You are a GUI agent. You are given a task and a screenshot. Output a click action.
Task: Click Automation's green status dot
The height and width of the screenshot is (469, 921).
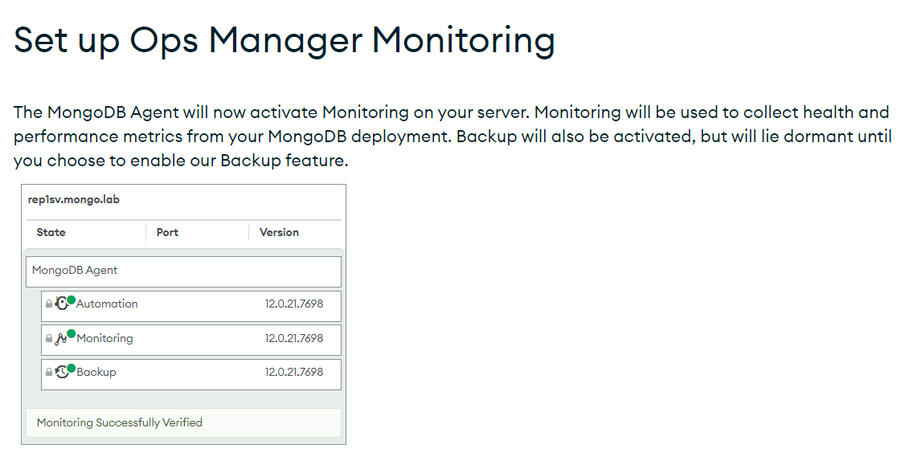click(x=71, y=300)
